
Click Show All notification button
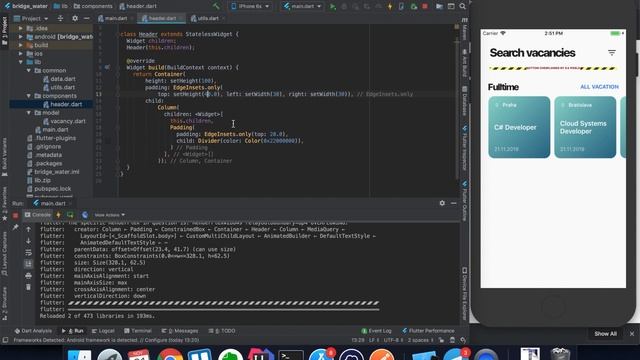pyautogui.click(x=605, y=334)
